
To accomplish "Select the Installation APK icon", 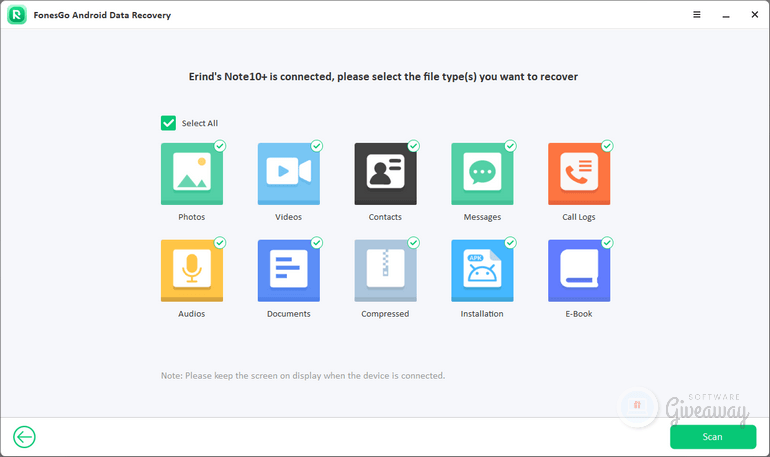I will pos(482,271).
